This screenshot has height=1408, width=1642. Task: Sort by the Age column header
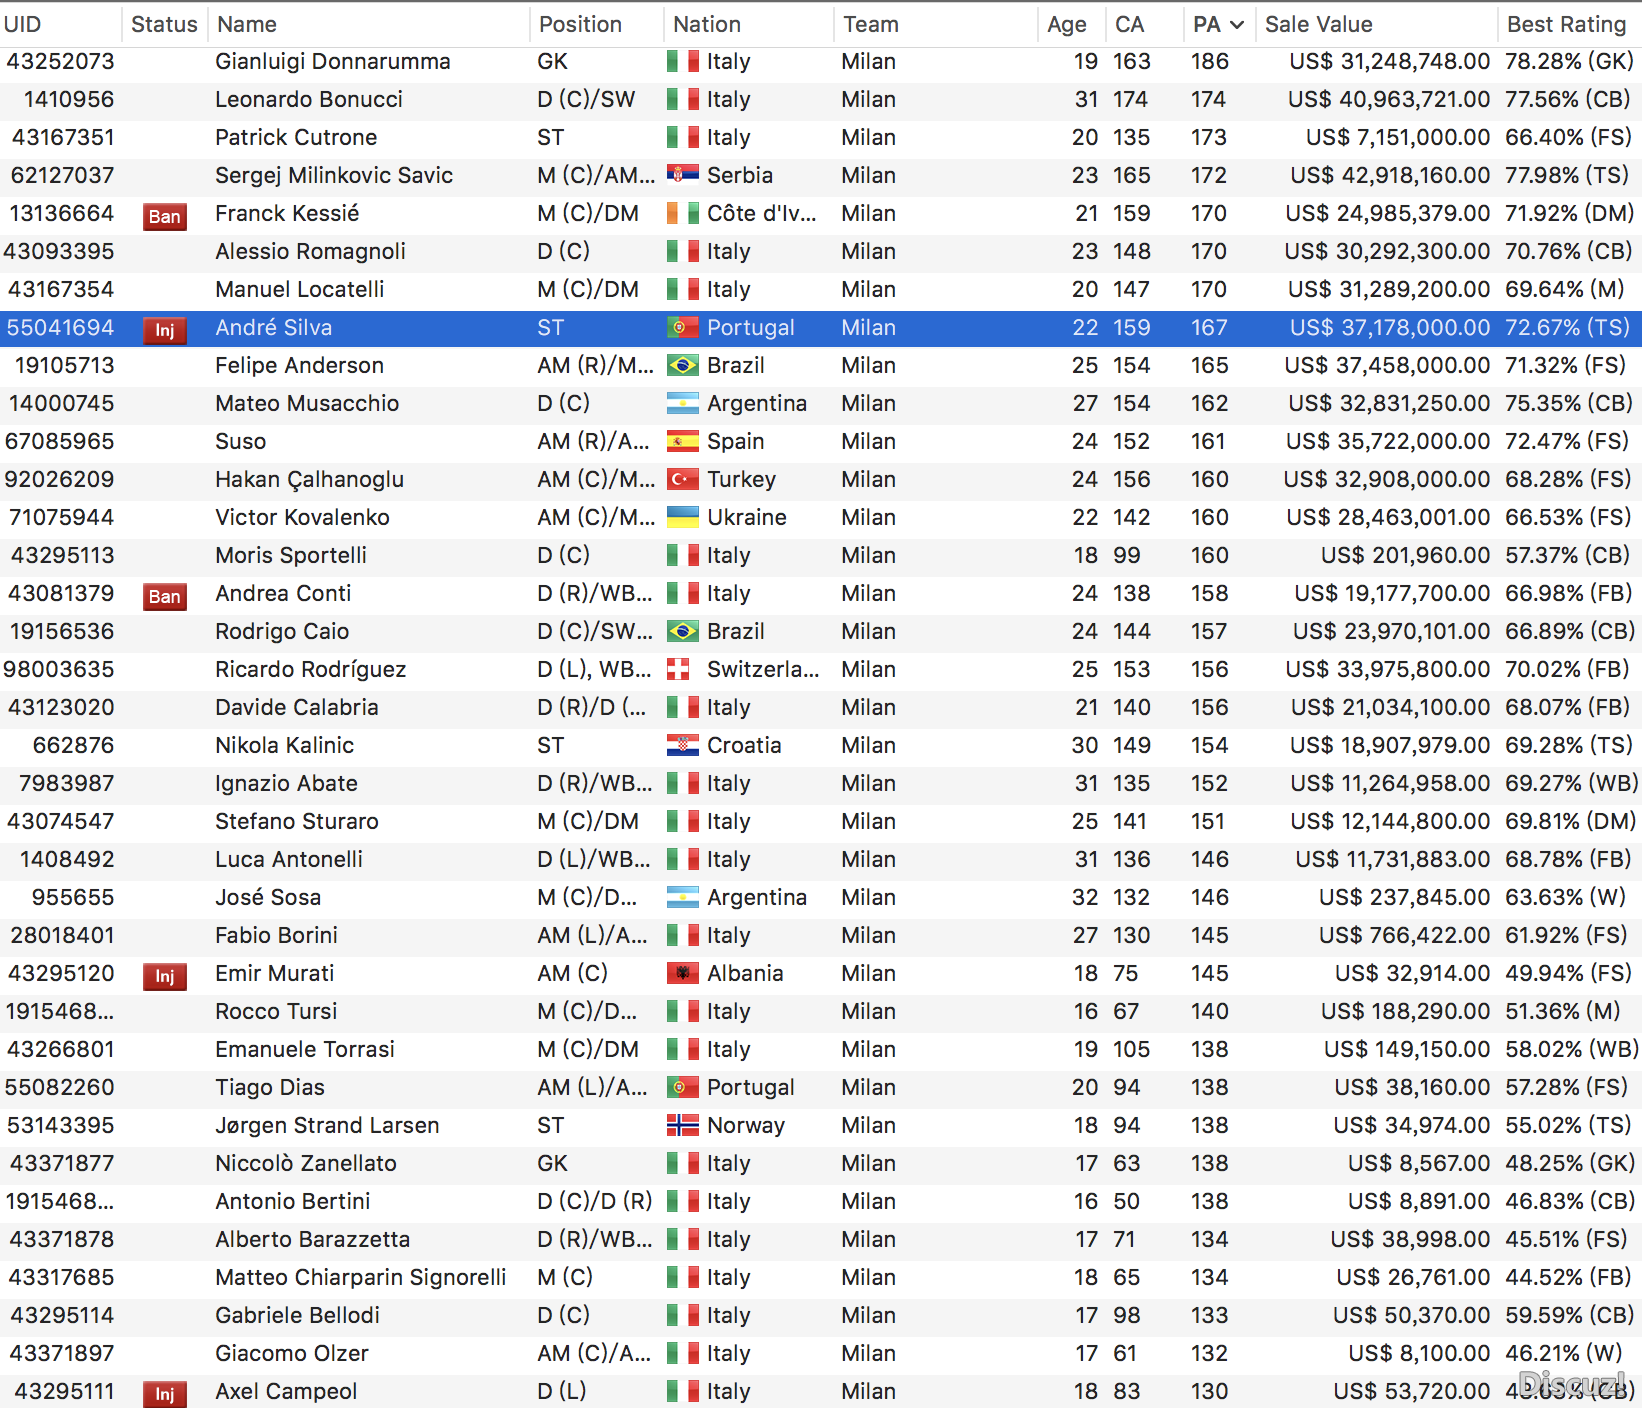pos(1067,24)
